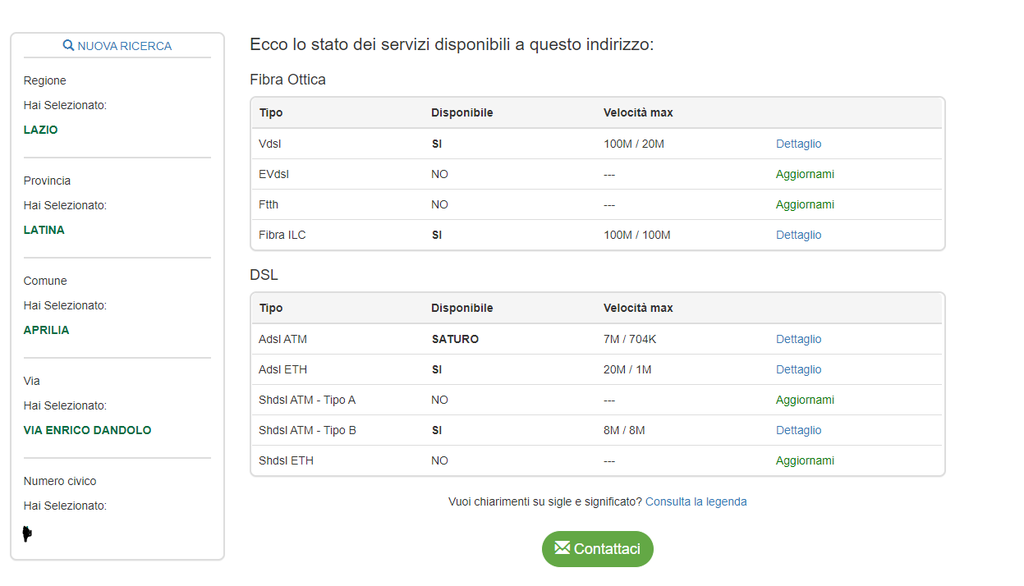Select the LAZIO region value
This screenshot has width=1024, height=586.
[41, 130]
